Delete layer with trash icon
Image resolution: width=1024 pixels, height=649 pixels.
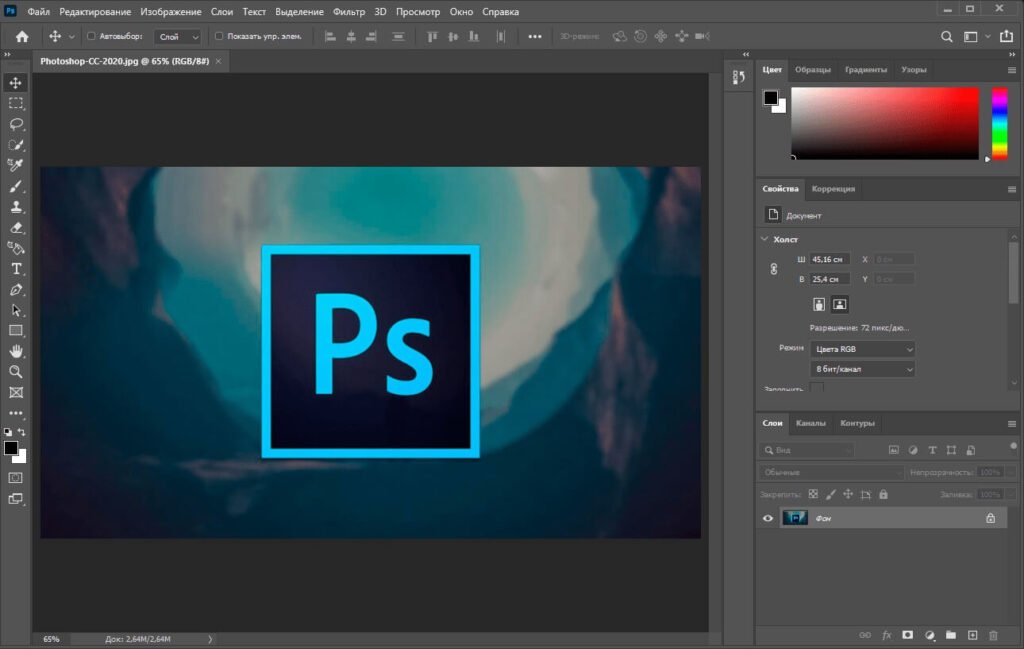pyautogui.click(x=993, y=635)
